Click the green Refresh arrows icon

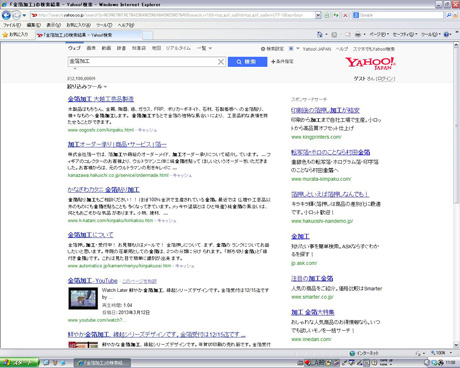point(336,15)
